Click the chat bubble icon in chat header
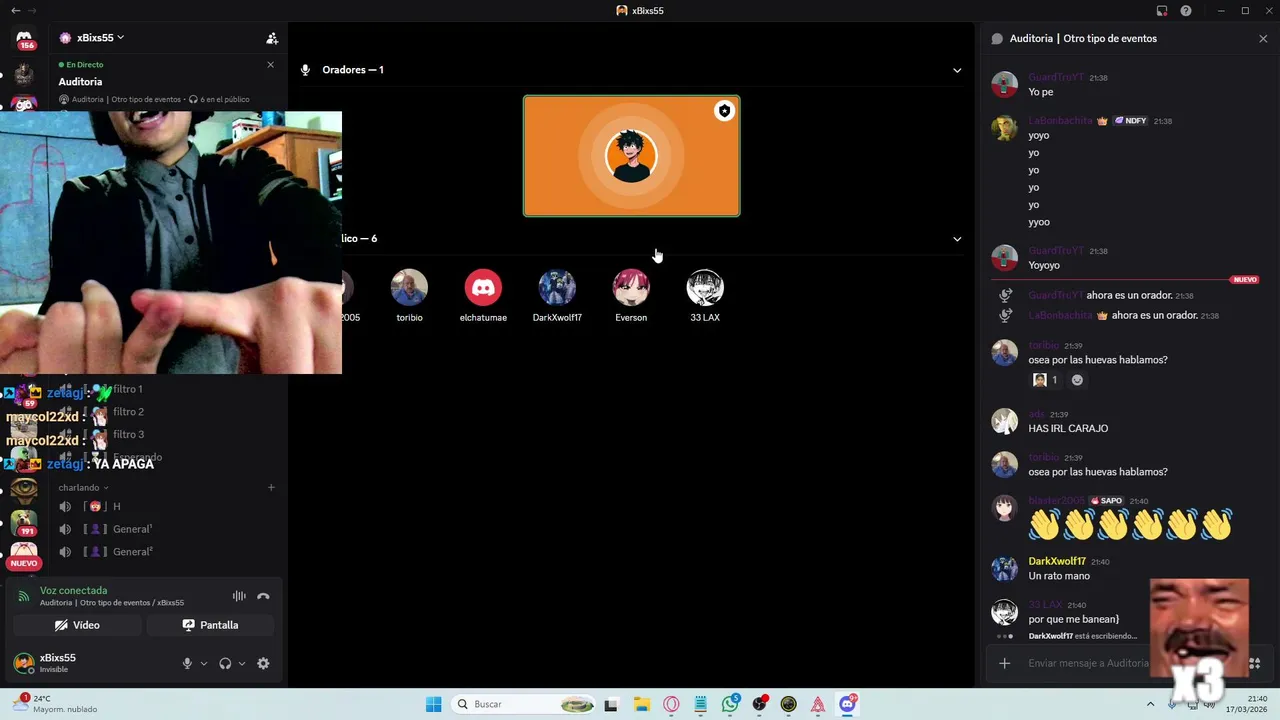Screen dimensions: 1280x720 [997, 39]
